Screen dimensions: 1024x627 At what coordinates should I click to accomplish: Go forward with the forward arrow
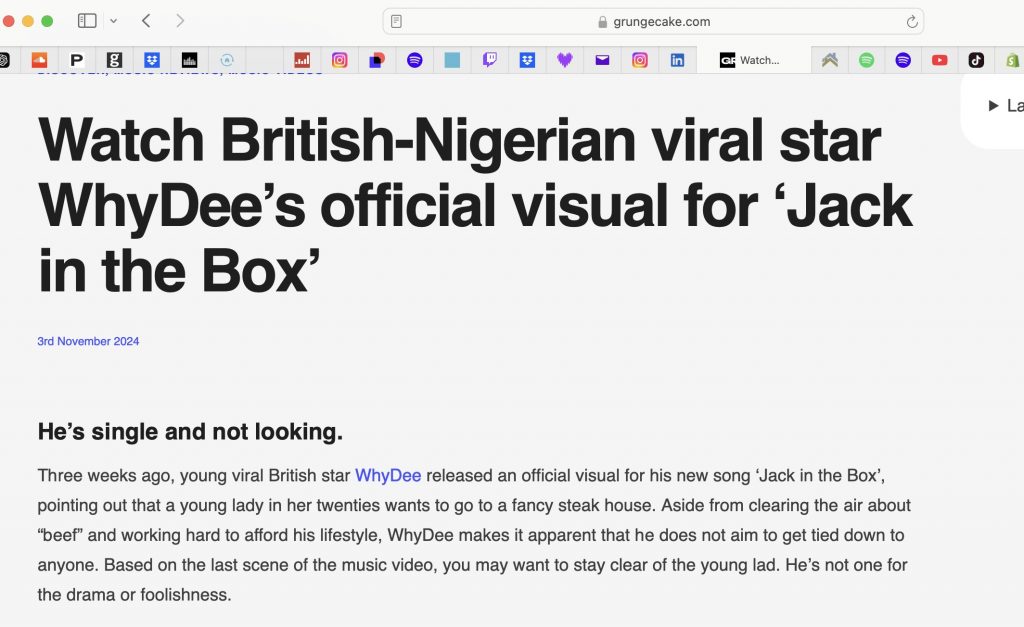(180, 21)
